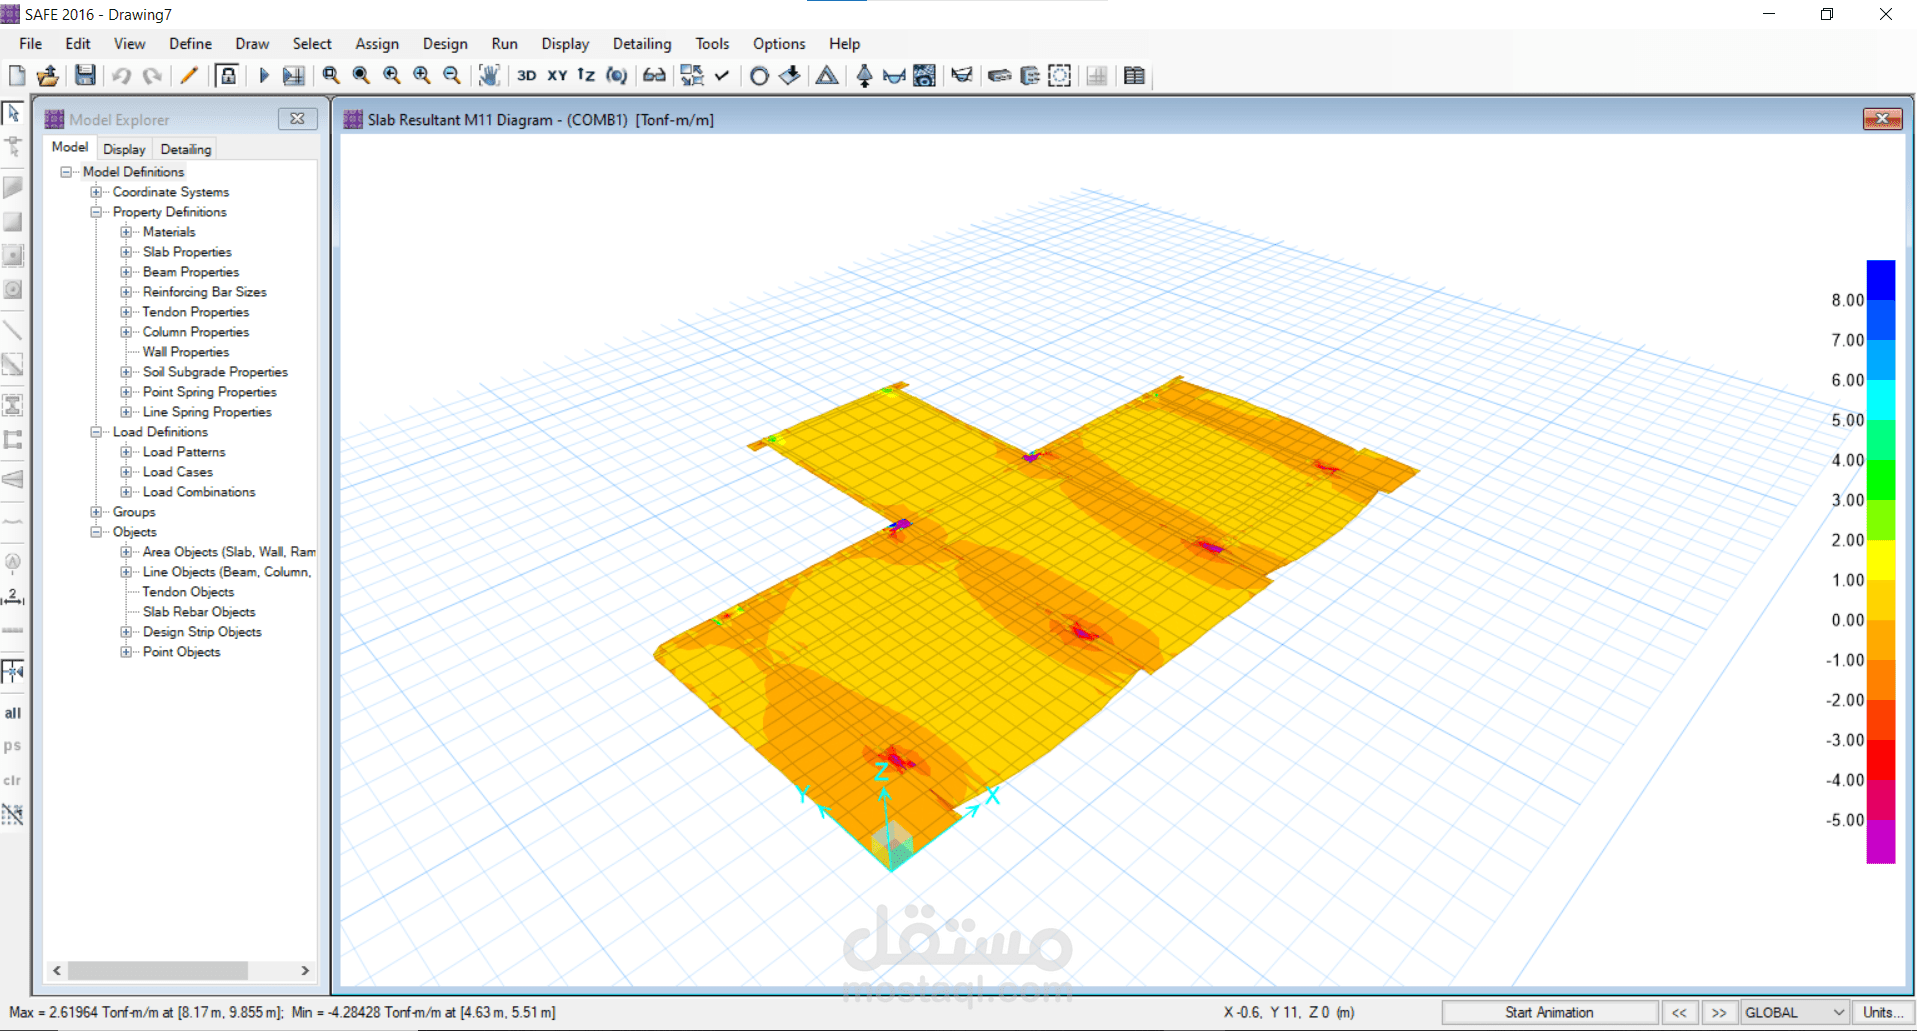Click the Max/Min moment status bar text

tap(282, 1012)
